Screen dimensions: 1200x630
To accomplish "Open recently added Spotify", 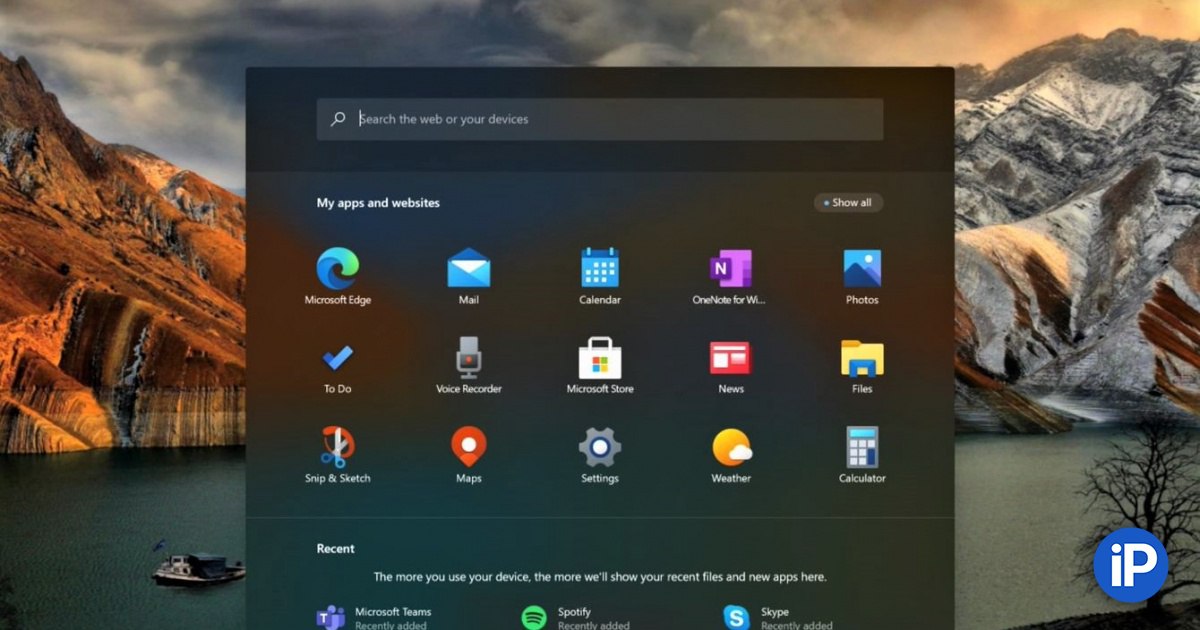I will (x=576, y=618).
